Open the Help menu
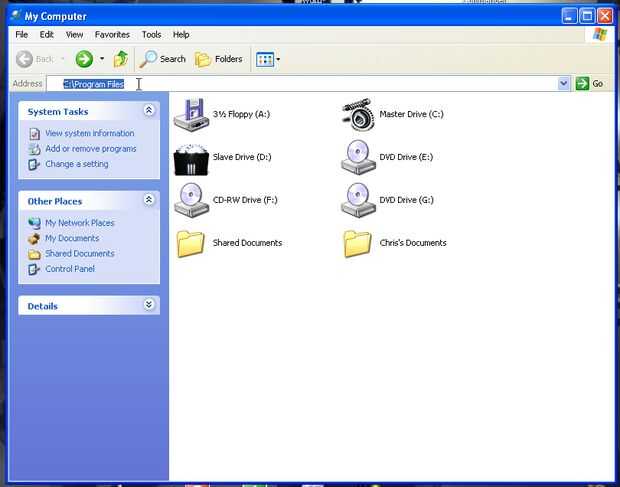Screen dimensions: 620x487 pos(181,35)
